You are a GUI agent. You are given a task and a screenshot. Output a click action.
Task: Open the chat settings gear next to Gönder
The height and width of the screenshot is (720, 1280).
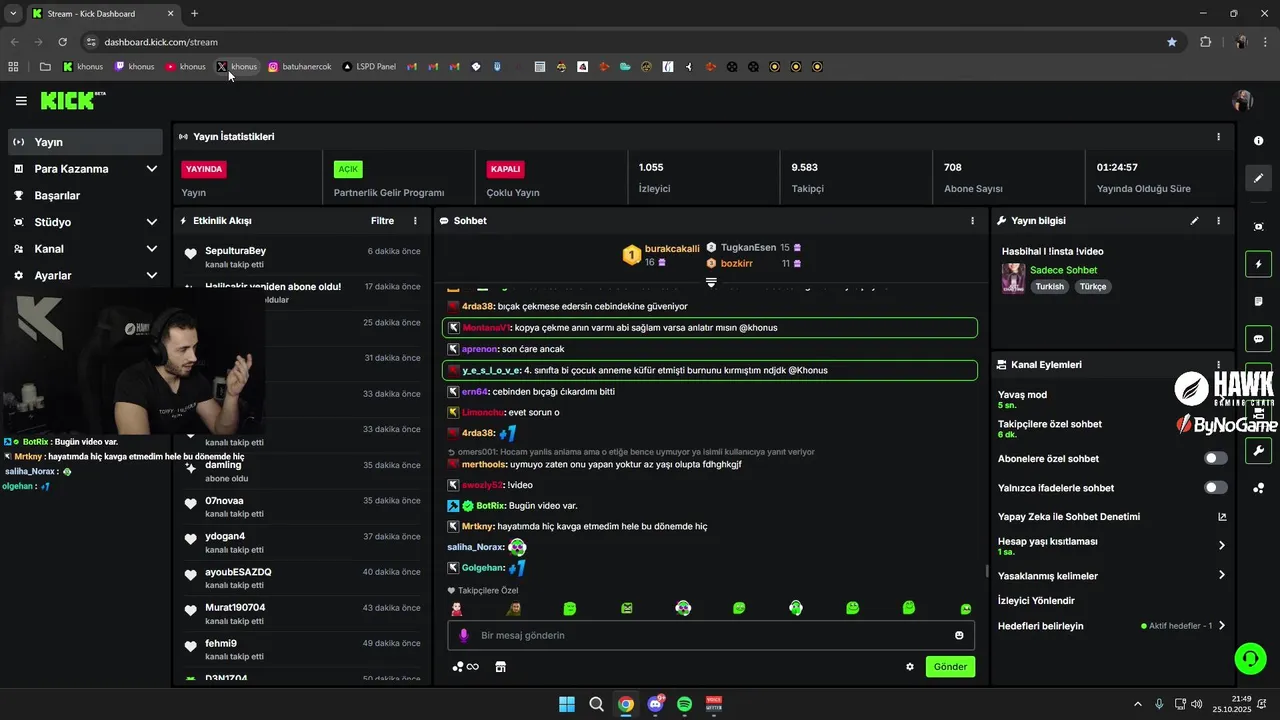pos(910,667)
